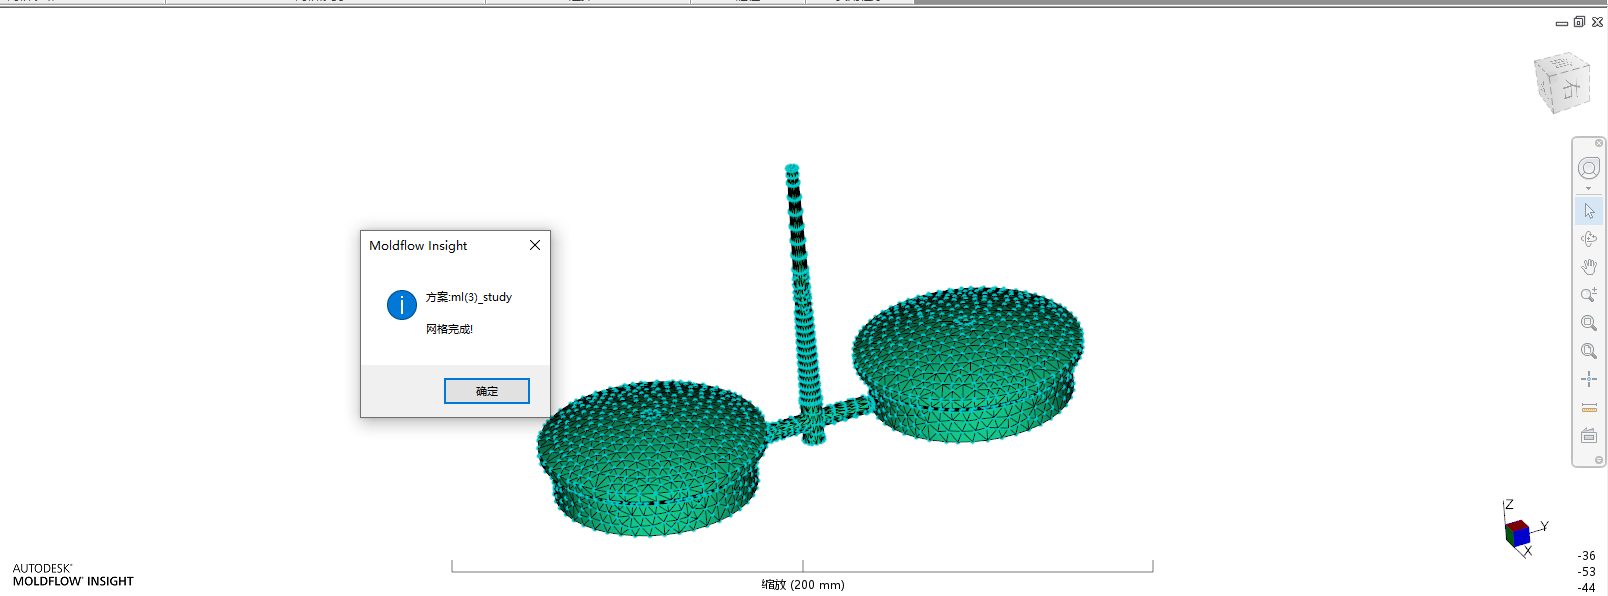
Task: Restore the document view window
Action: pos(1579,22)
